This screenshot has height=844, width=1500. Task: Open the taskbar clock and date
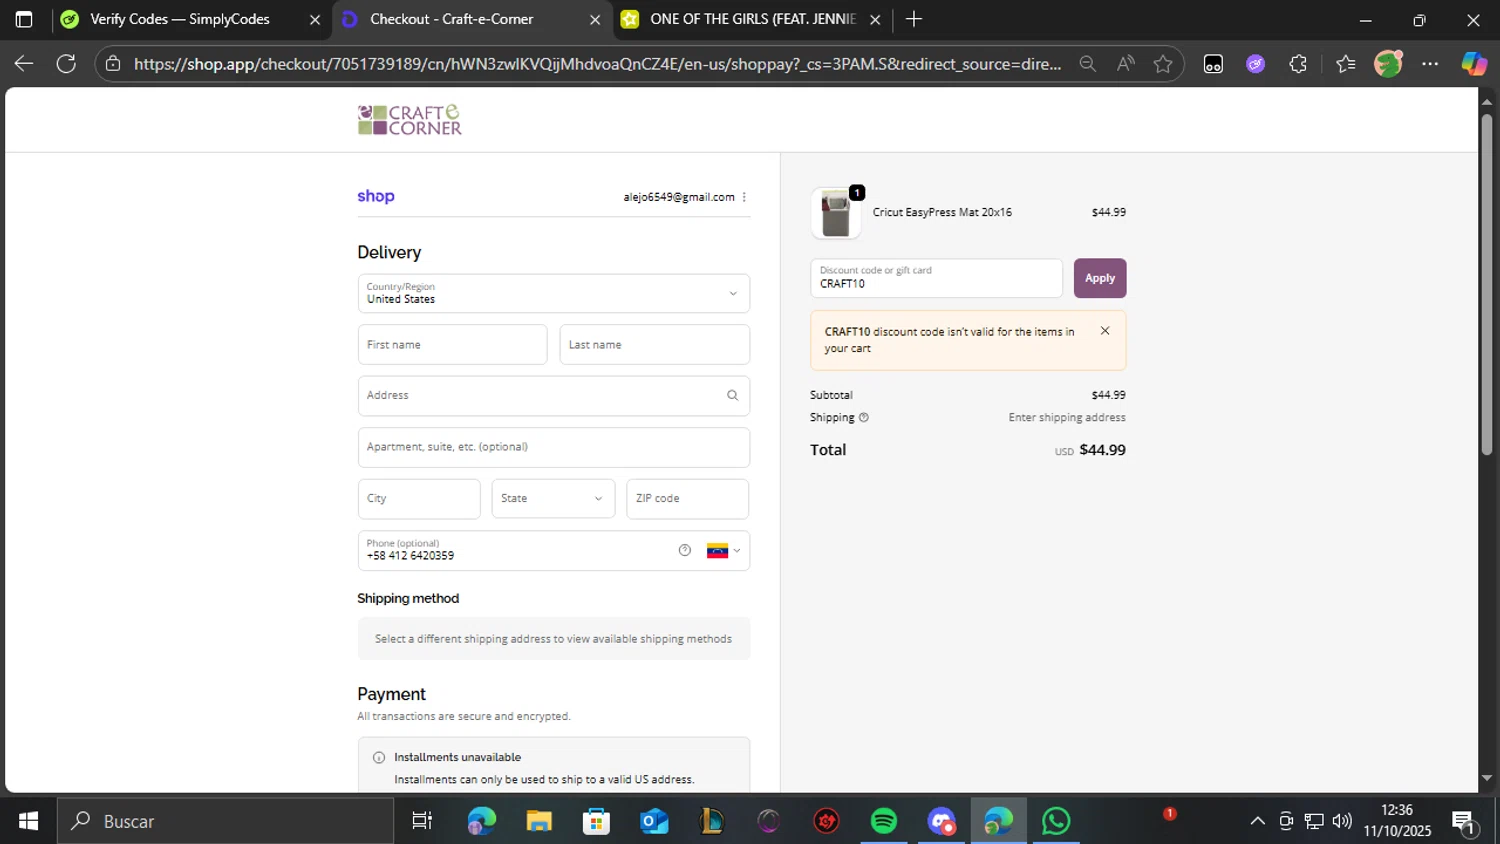point(1397,821)
